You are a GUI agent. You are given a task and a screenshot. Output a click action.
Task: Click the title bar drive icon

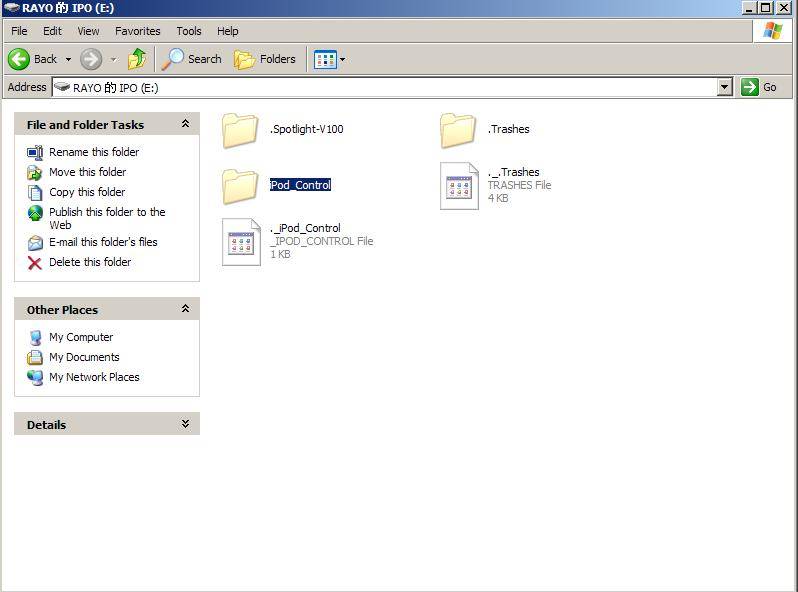(11, 7)
